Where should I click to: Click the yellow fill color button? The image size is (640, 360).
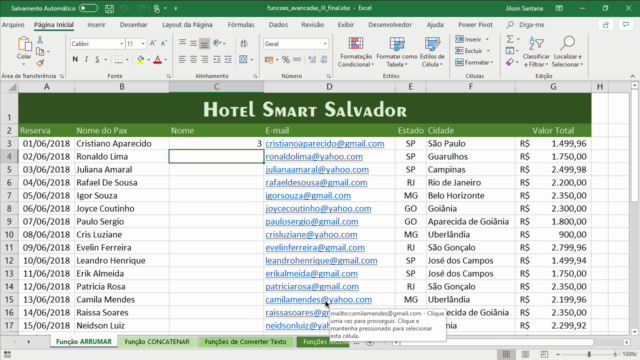pos(140,60)
